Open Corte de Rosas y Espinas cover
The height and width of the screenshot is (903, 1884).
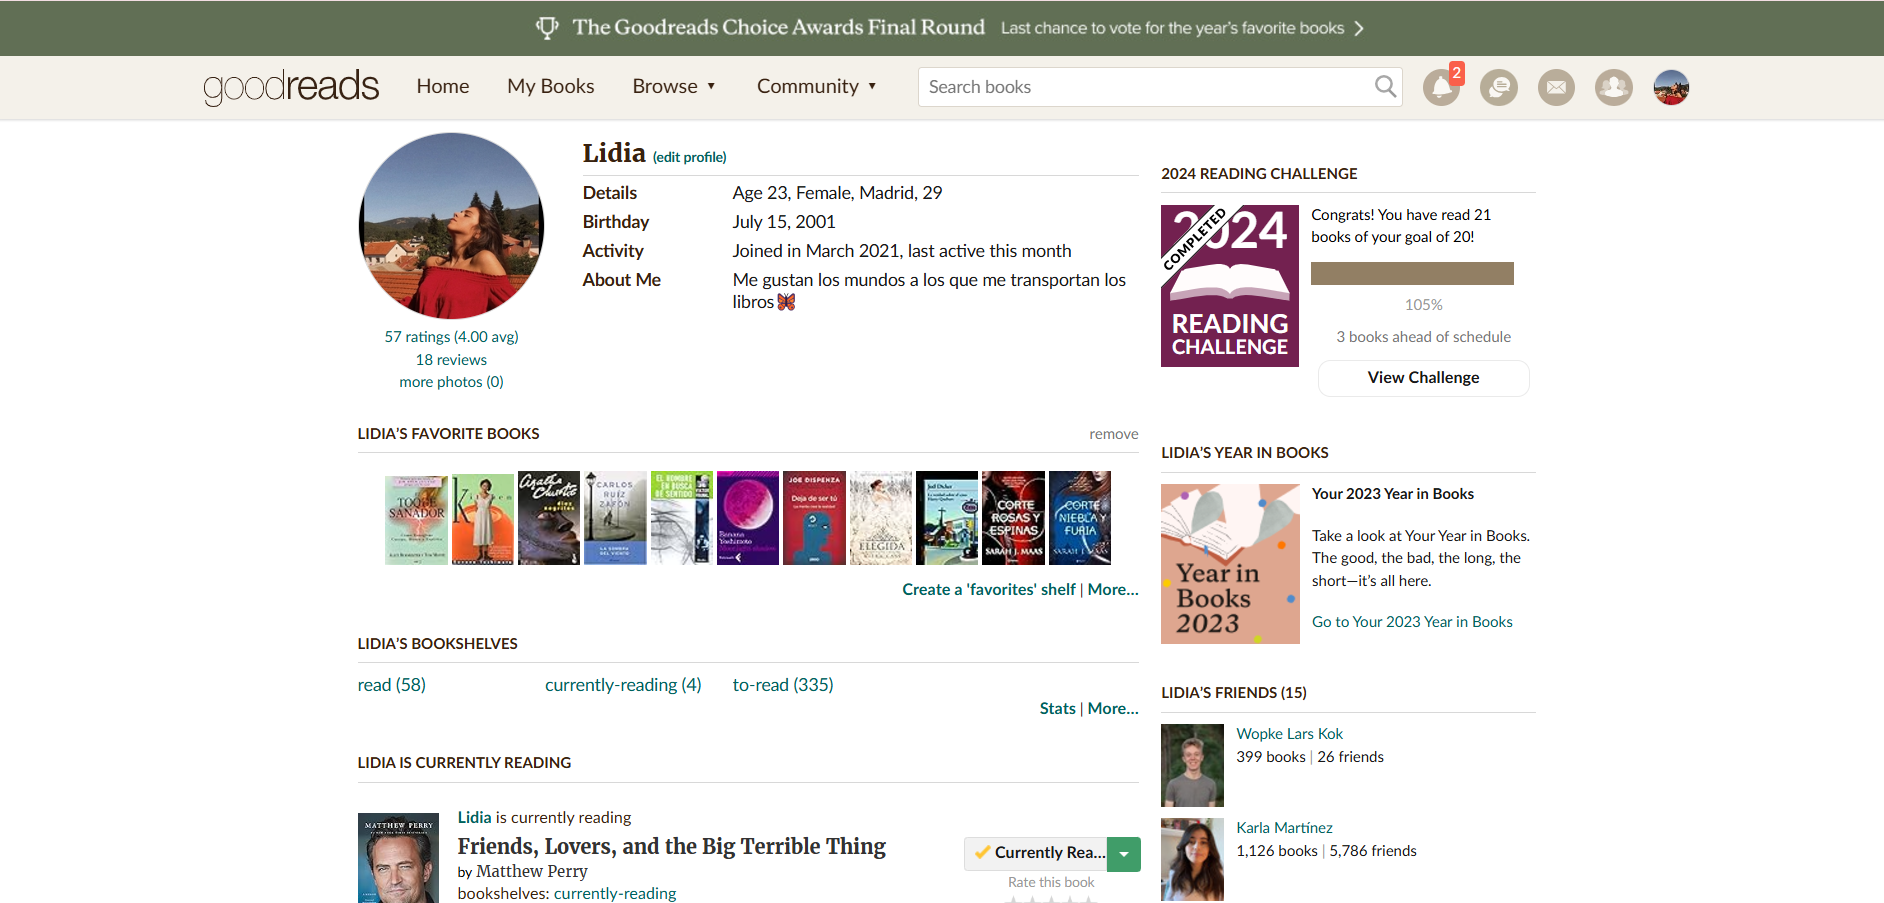1014,518
